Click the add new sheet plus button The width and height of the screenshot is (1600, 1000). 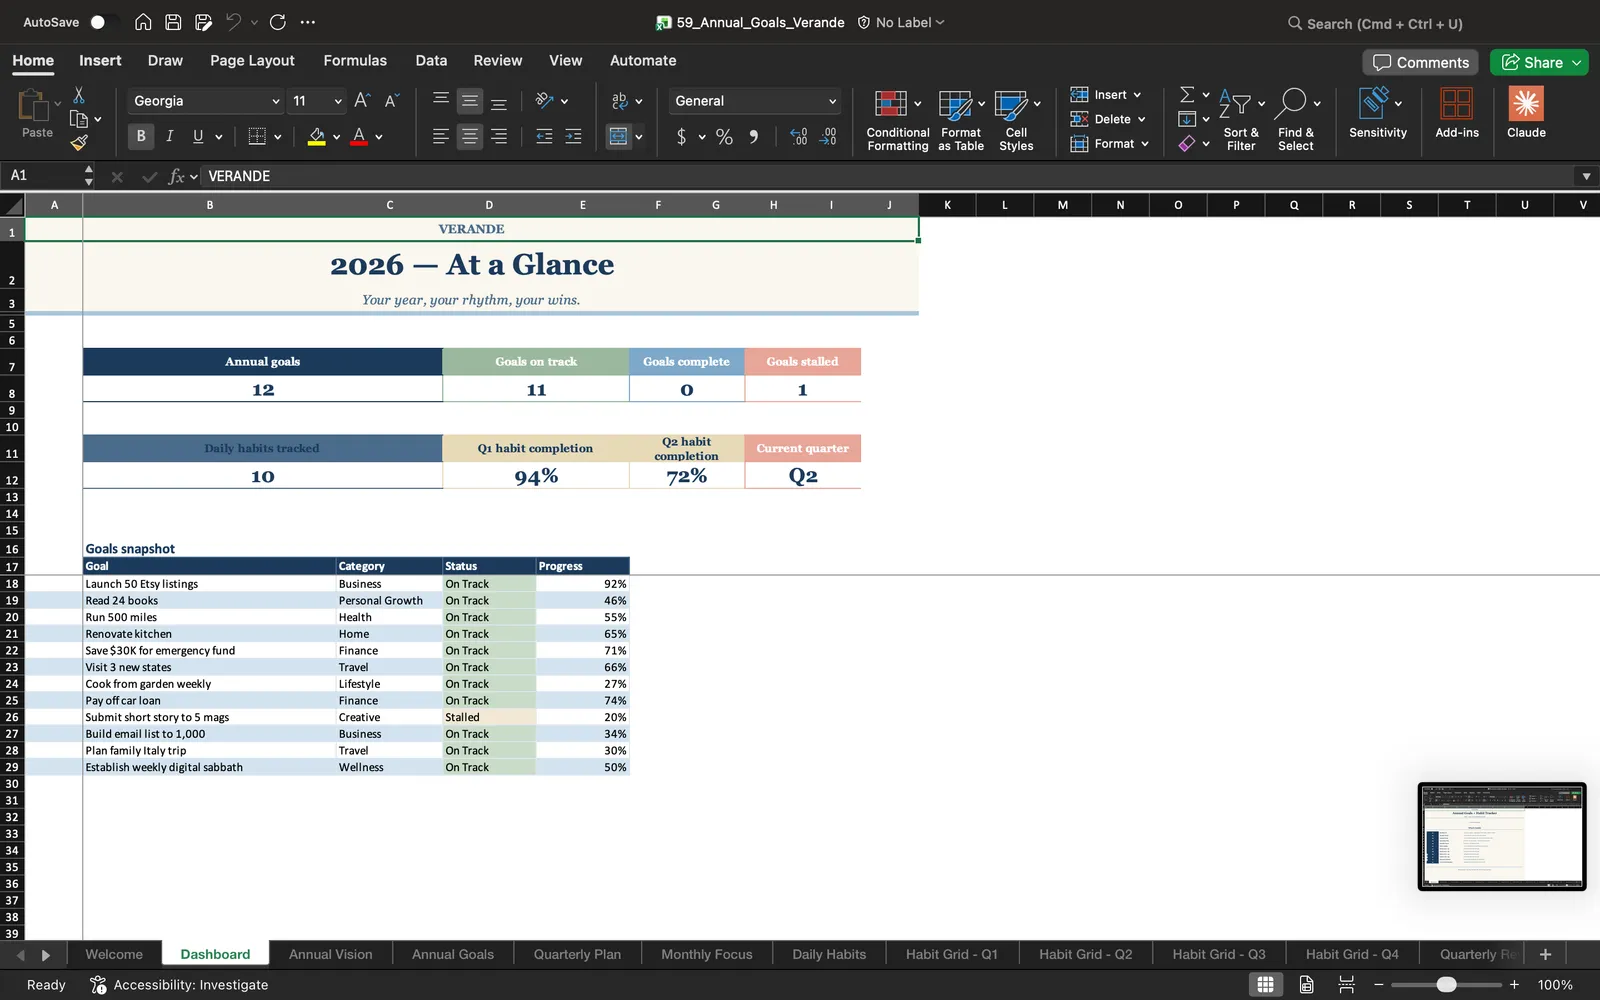click(x=1545, y=954)
